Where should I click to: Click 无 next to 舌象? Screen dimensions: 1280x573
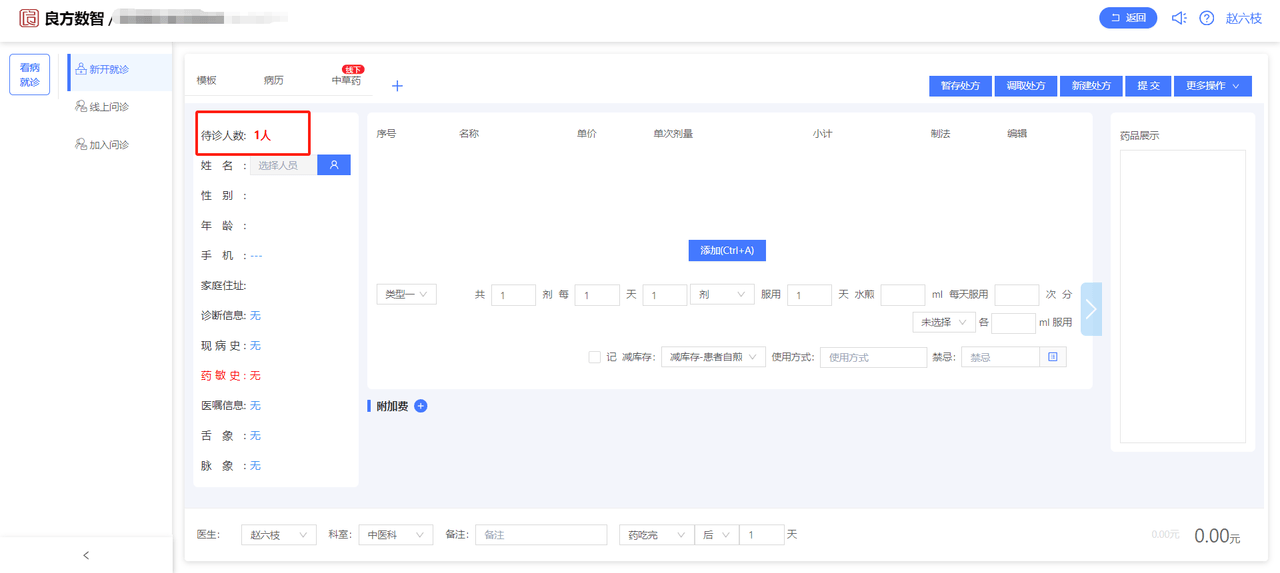pyautogui.click(x=255, y=436)
